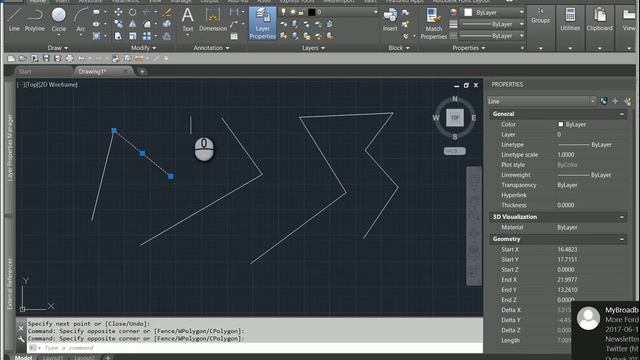640x360 pixels.
Task: Click the Linetype scale value 1.0000
Action: [566, 155]
